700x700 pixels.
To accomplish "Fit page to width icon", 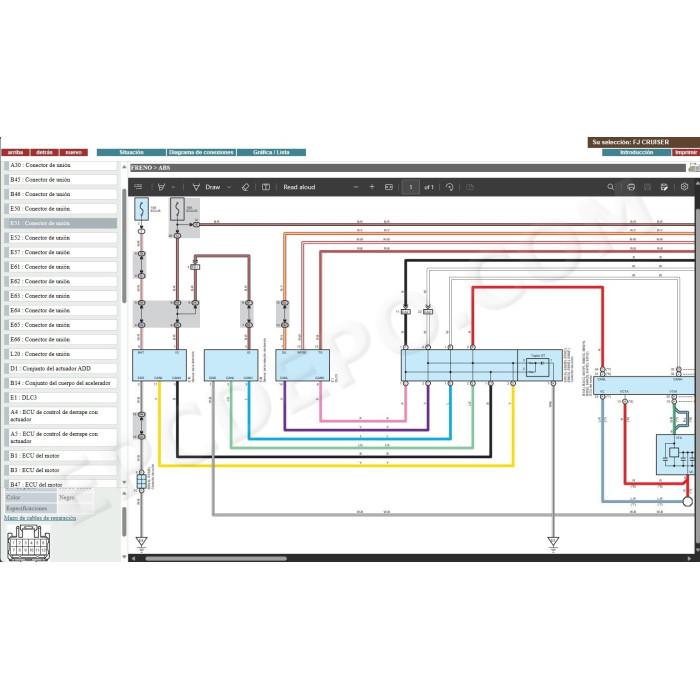I will (x=389, y=187).
